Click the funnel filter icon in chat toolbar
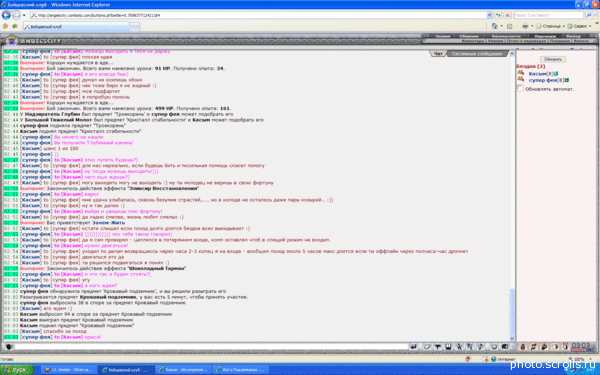Image resolution: width=600 pixels, height=375 pixels. click(437, 347)
